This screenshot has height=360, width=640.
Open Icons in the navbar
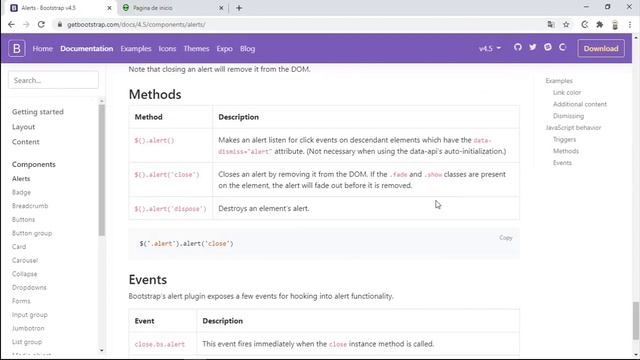[167, 49]
